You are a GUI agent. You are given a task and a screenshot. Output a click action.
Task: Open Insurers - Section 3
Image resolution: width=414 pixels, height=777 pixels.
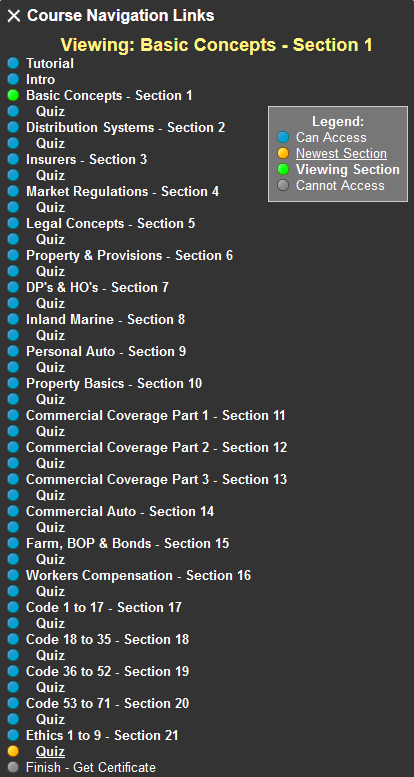coord(86,160)
